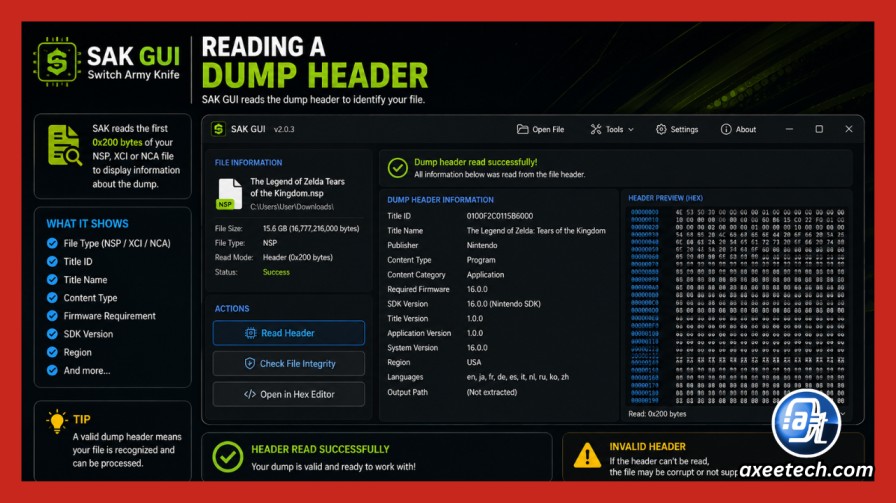This screenshot has width=896, height=503.
Task: Open the Tools menu
Action: [612, 129]
